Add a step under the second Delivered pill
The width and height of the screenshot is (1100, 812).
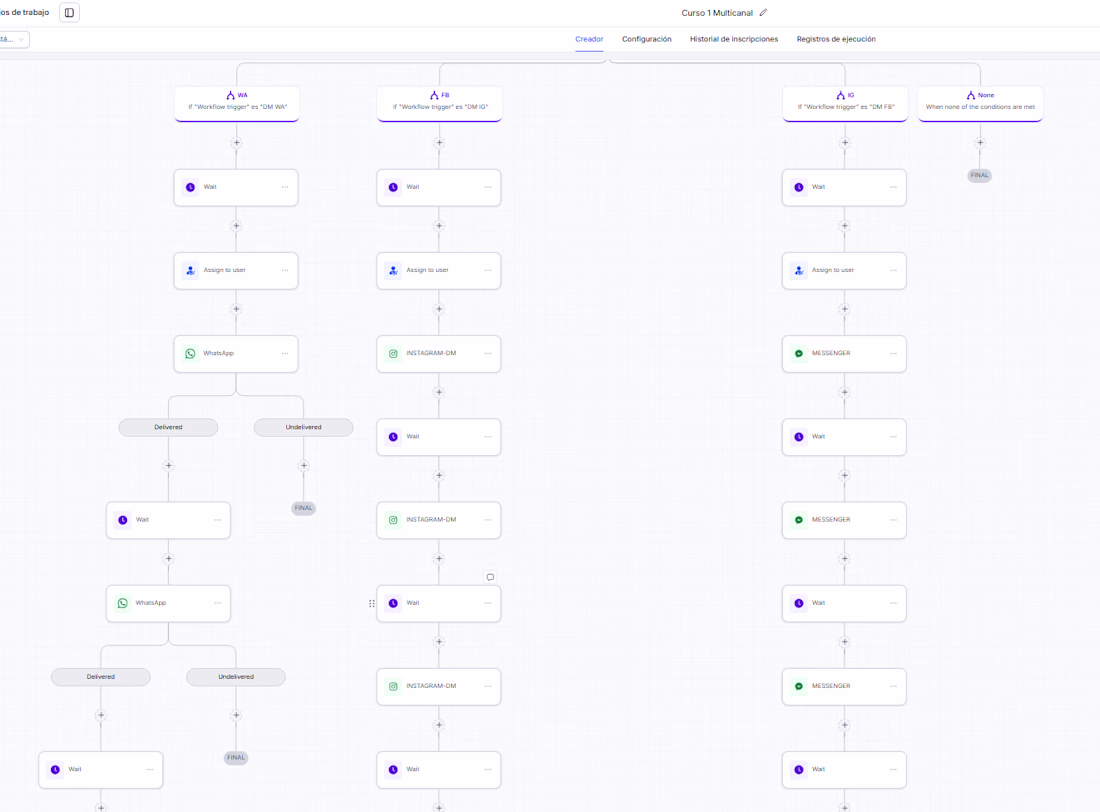pyautogui.click(x=101, y=715)
